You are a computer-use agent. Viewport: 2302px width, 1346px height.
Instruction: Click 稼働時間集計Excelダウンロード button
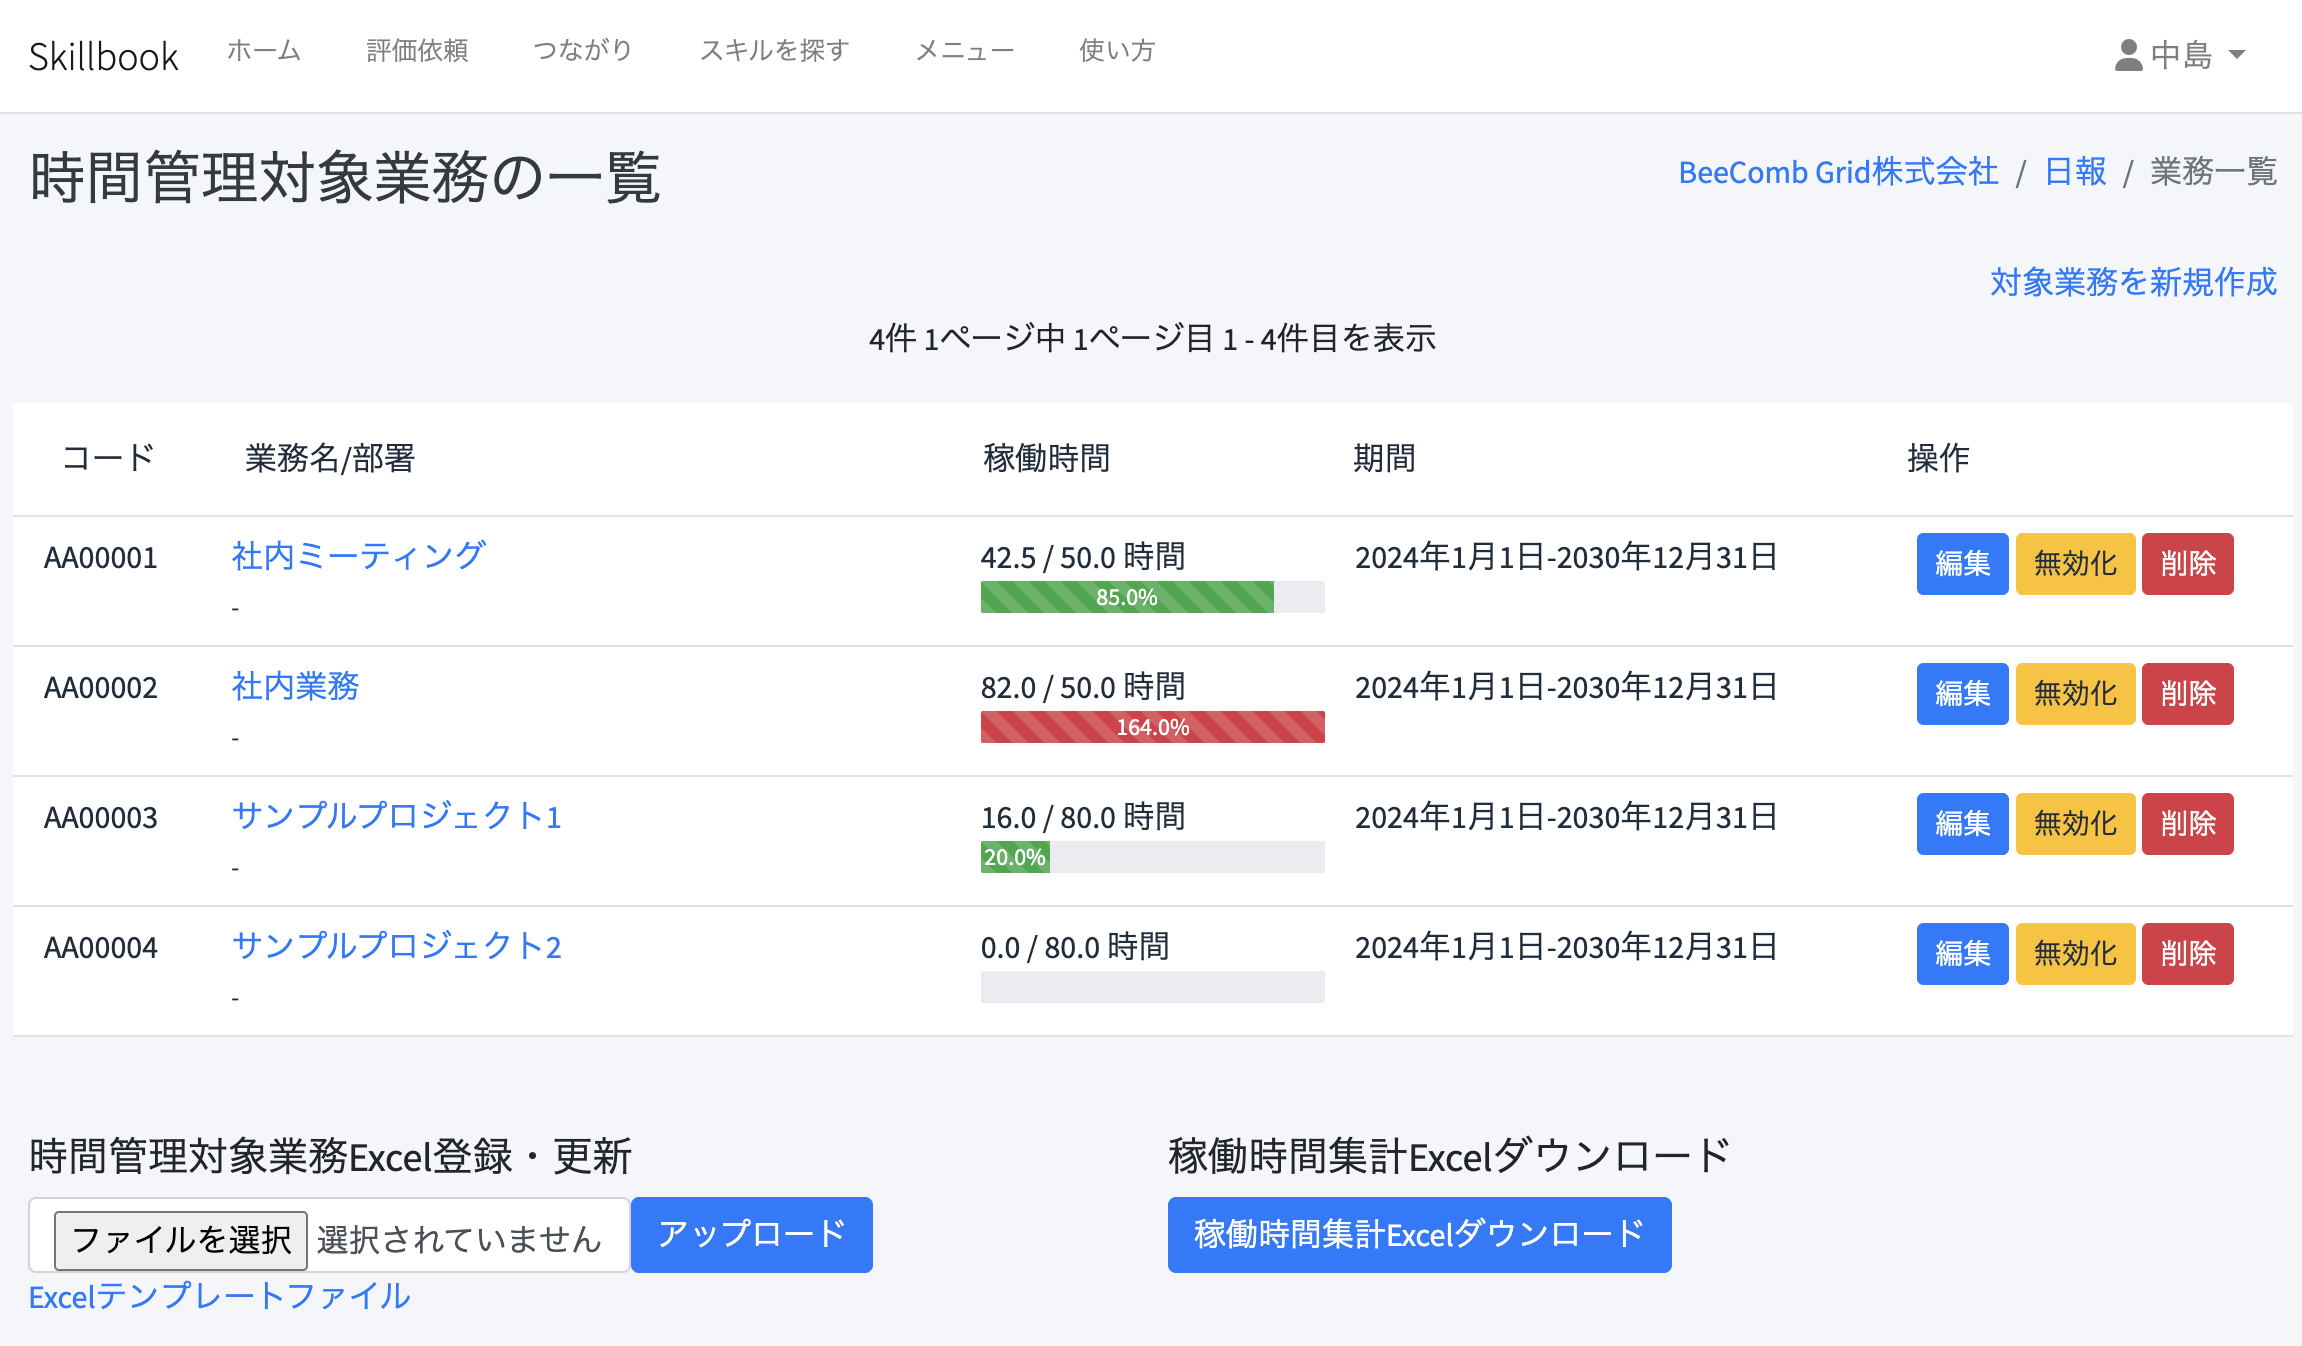click(1419, 1235)
